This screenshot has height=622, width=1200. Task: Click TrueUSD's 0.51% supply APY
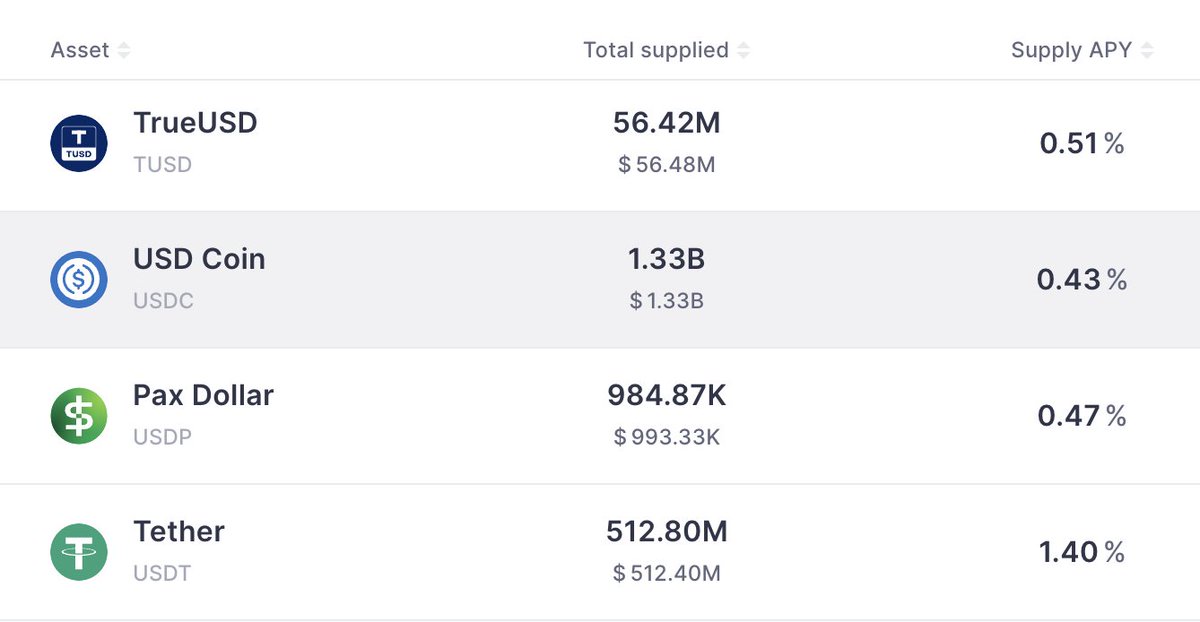click(x=1082, y=144)
